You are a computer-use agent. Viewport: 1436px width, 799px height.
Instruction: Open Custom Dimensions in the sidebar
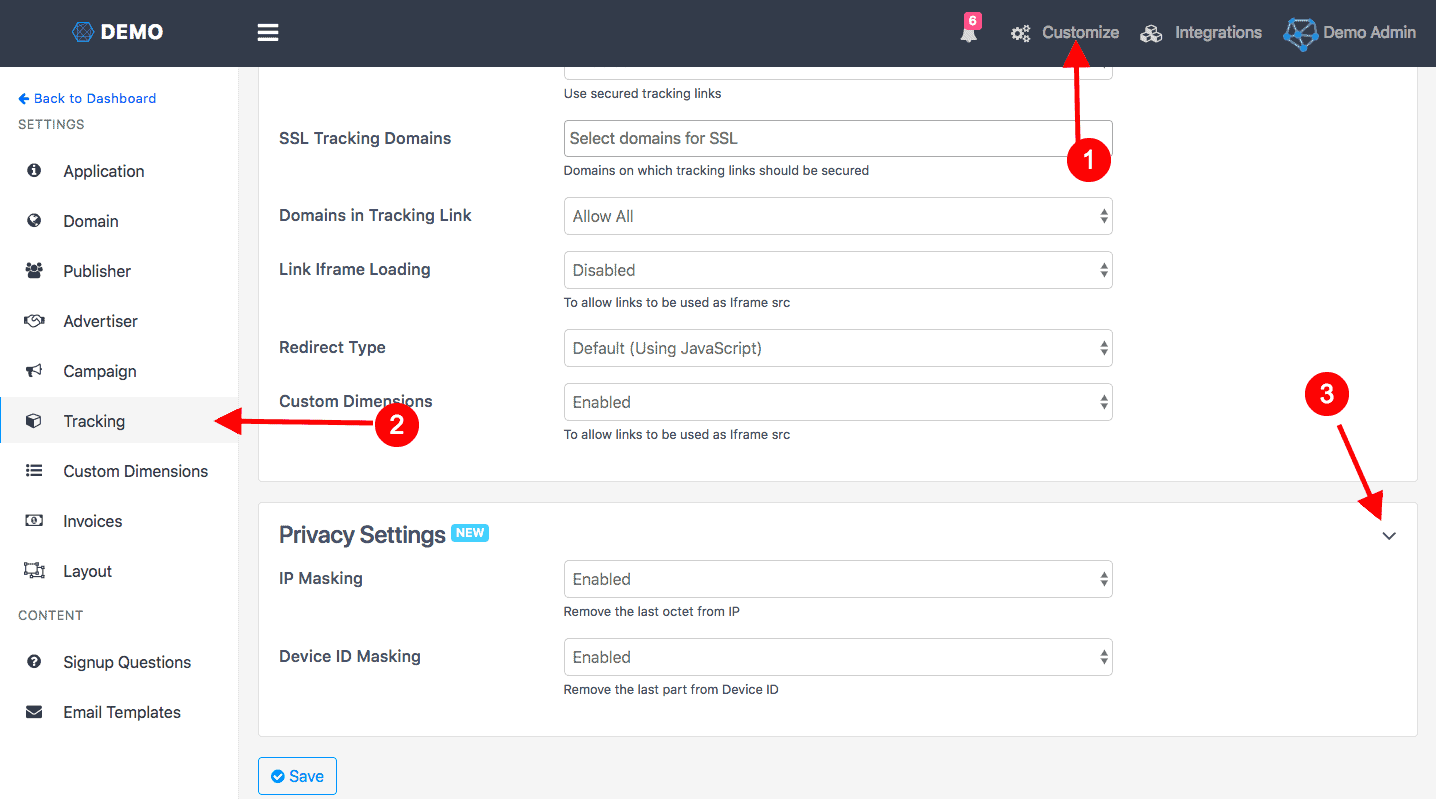click(x=135, y=471)
